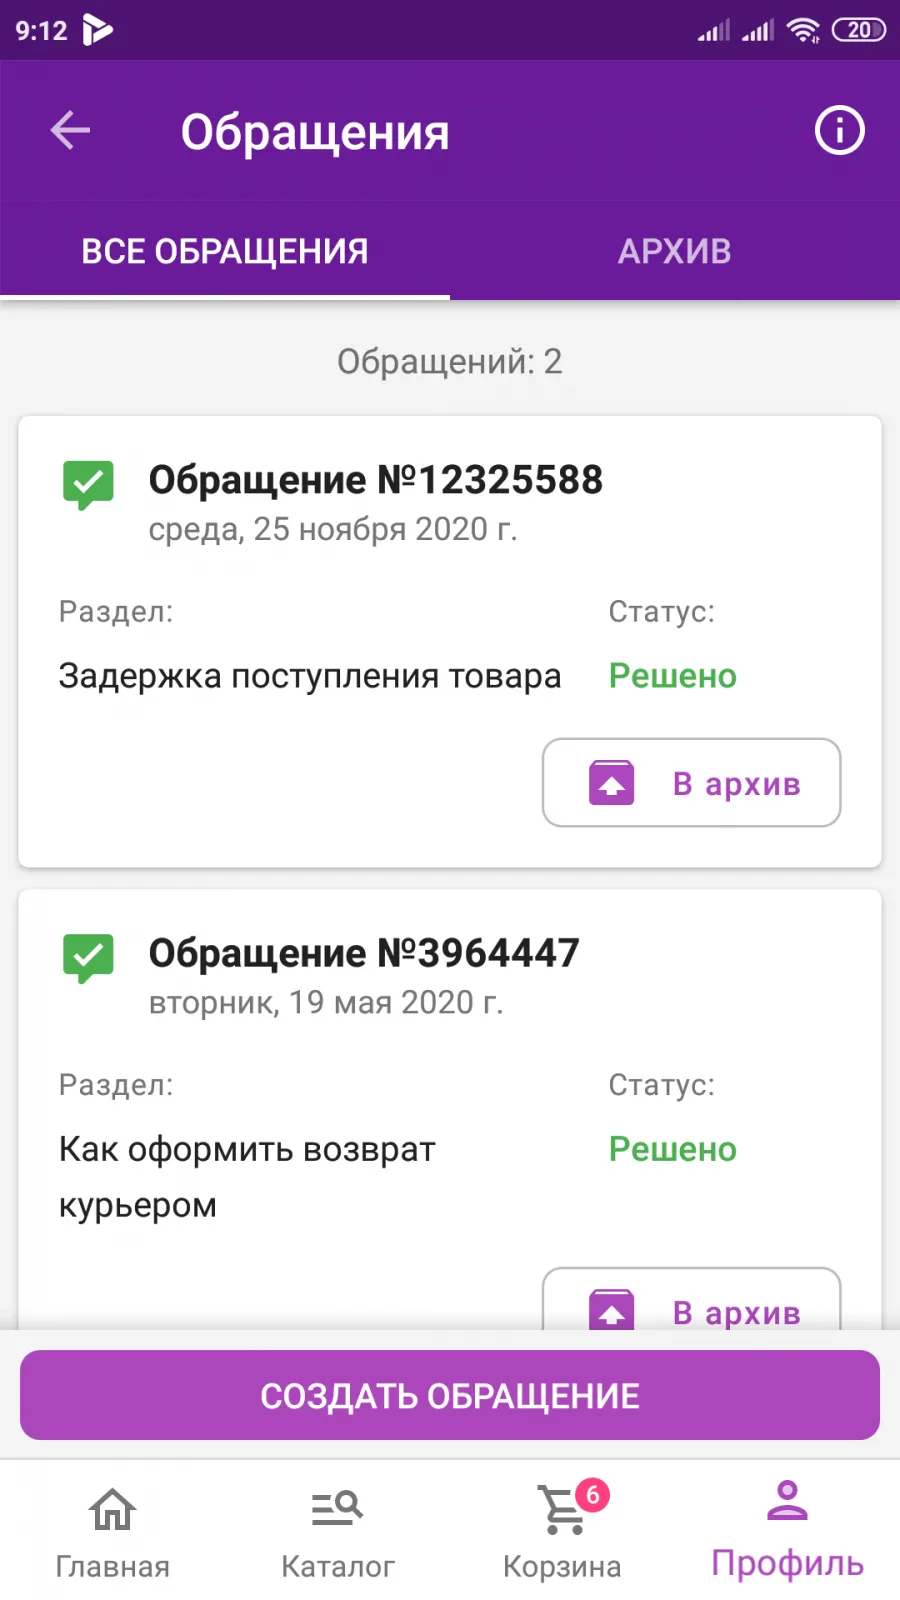
Task: Select Задержка поступления товара section text
Action: pyautogui.click(x=310, y=676)
